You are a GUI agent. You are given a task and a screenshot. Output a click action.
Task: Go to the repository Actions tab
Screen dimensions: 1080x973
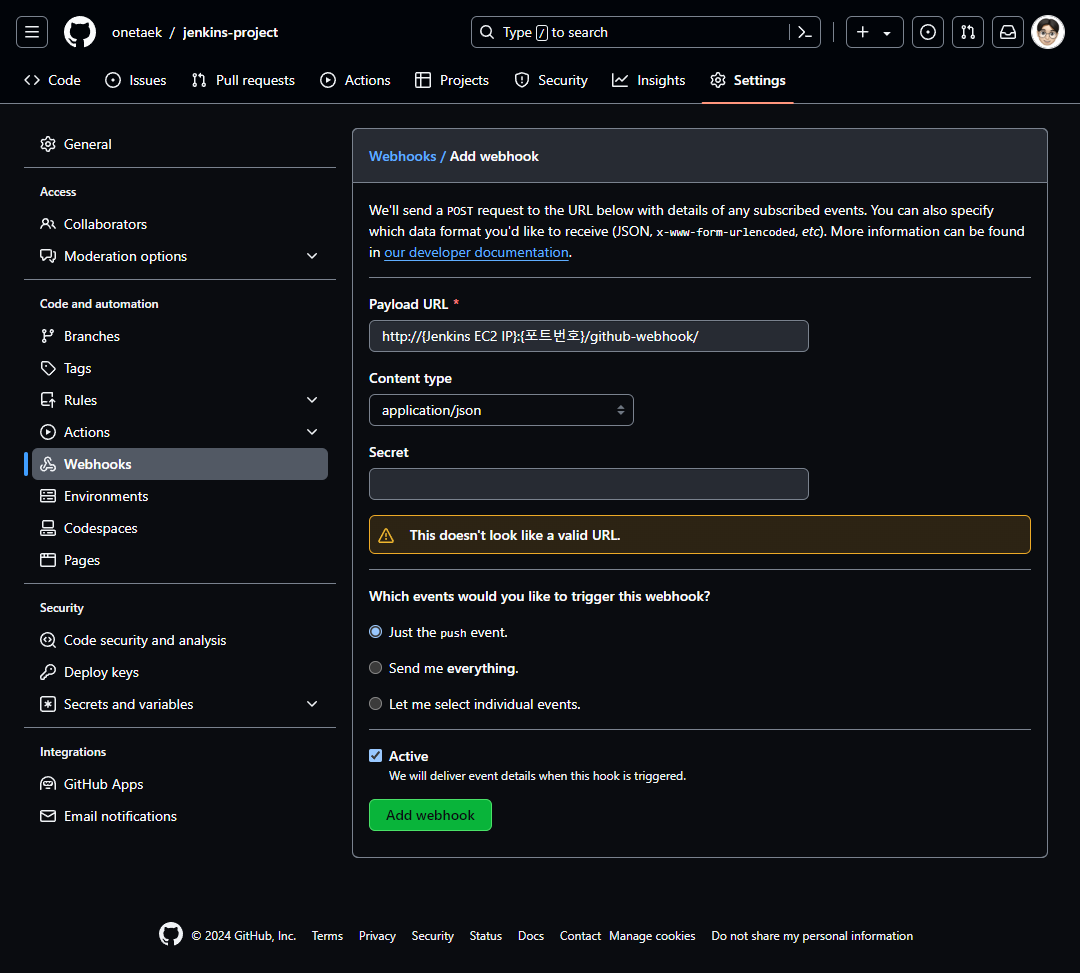point(355,81)
